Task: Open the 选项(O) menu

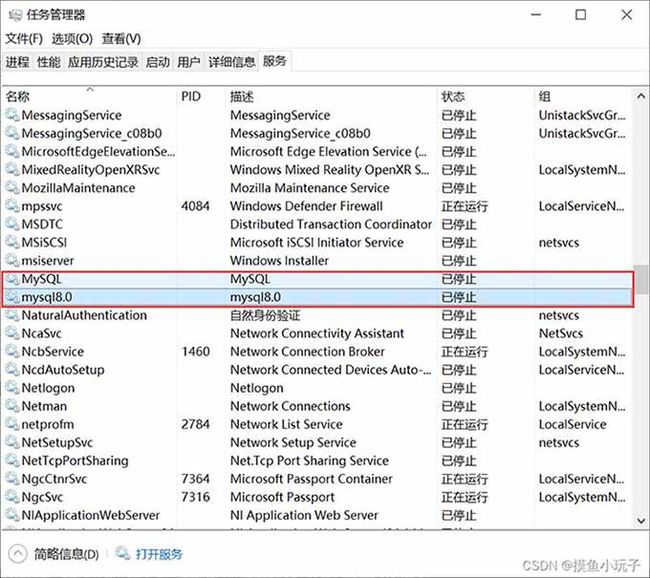Action: click(x=72, y=39)
